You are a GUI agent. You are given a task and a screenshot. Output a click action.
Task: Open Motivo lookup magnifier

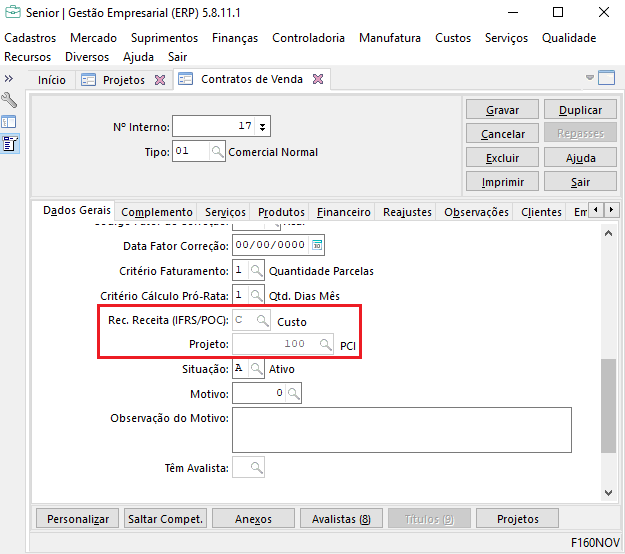[293, 393]
